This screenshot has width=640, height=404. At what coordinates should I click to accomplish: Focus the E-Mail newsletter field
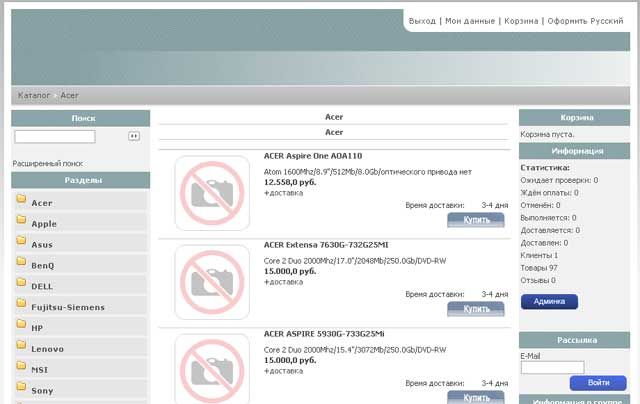(553, 367)
